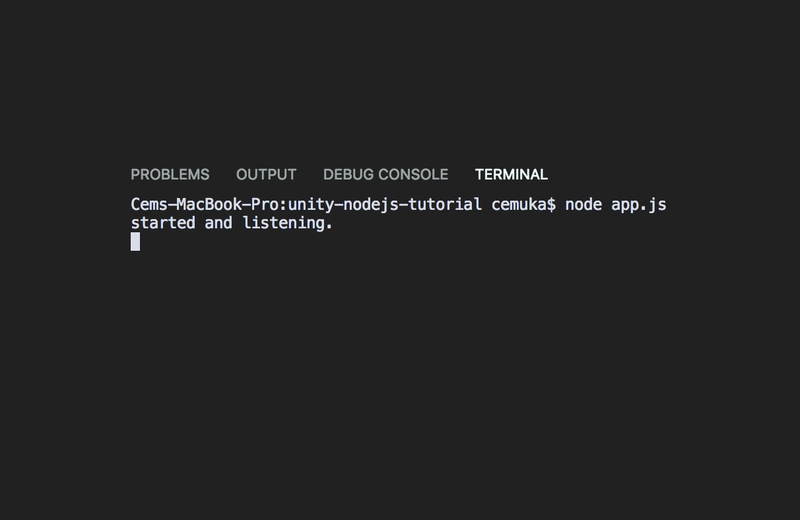Screen dimensions: 800x520
Task: Click the empty editor area above the panel tabs
Action: pos(400,79)
